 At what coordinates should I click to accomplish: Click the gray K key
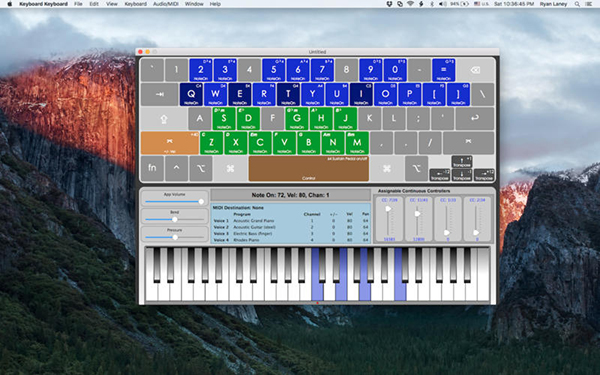pos(369,119)
